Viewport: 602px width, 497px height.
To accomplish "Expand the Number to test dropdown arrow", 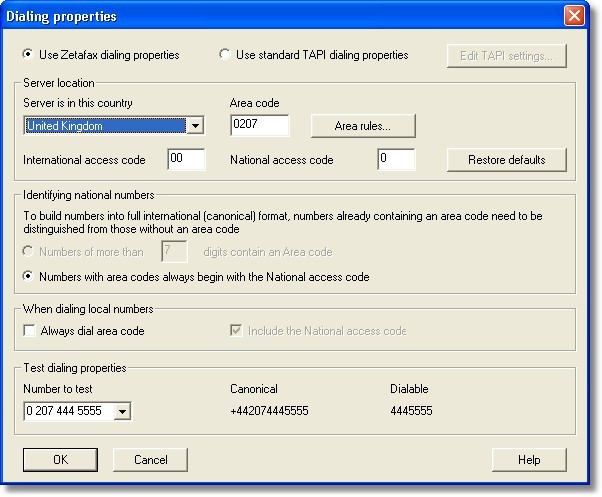I will pyautogui.click(x=123, y=411).
